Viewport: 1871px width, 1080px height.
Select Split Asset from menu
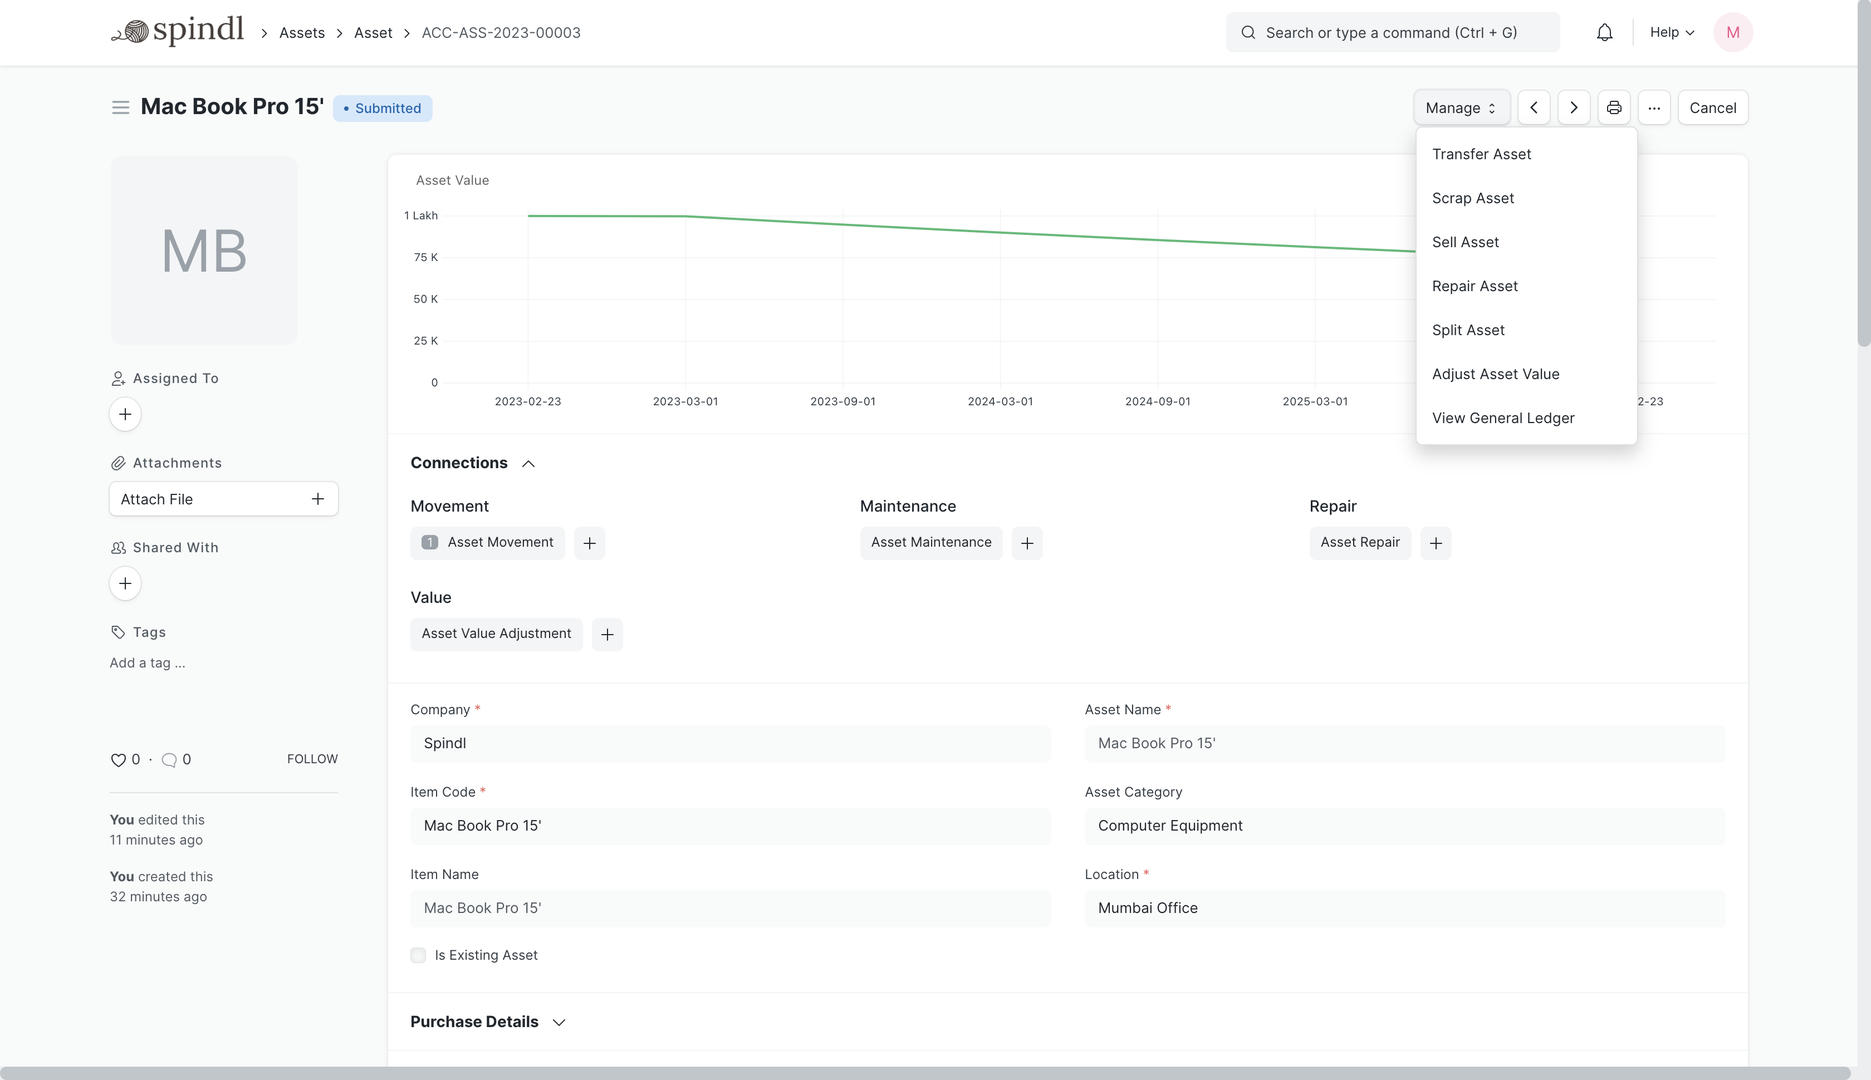[x=1526, y=330]
